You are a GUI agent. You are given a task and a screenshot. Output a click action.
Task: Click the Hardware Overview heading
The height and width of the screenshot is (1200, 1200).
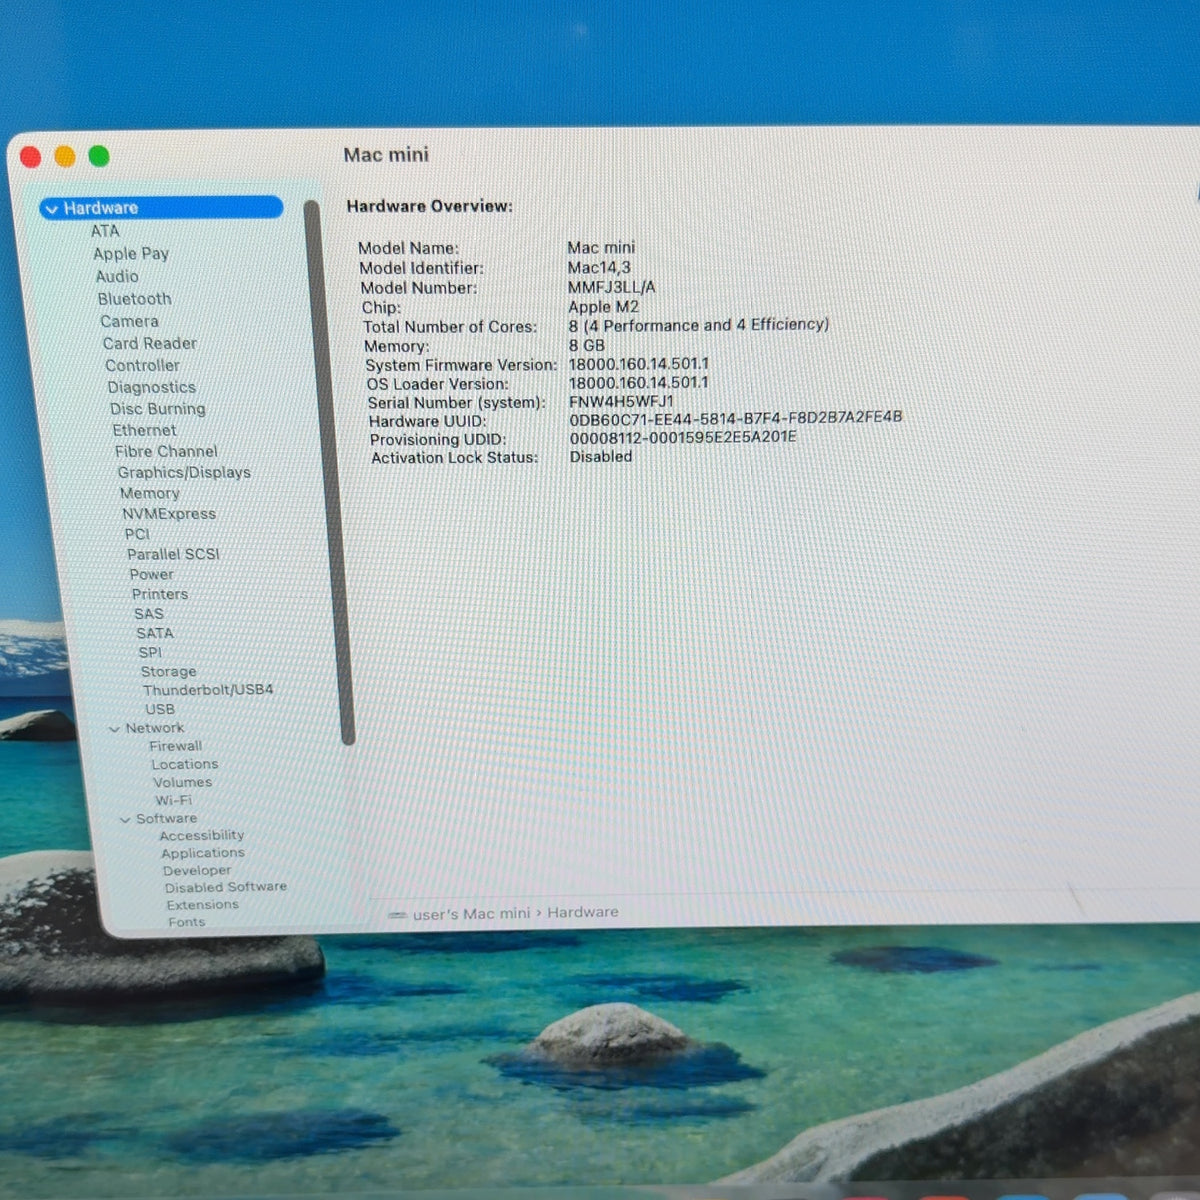click(429, 206)
